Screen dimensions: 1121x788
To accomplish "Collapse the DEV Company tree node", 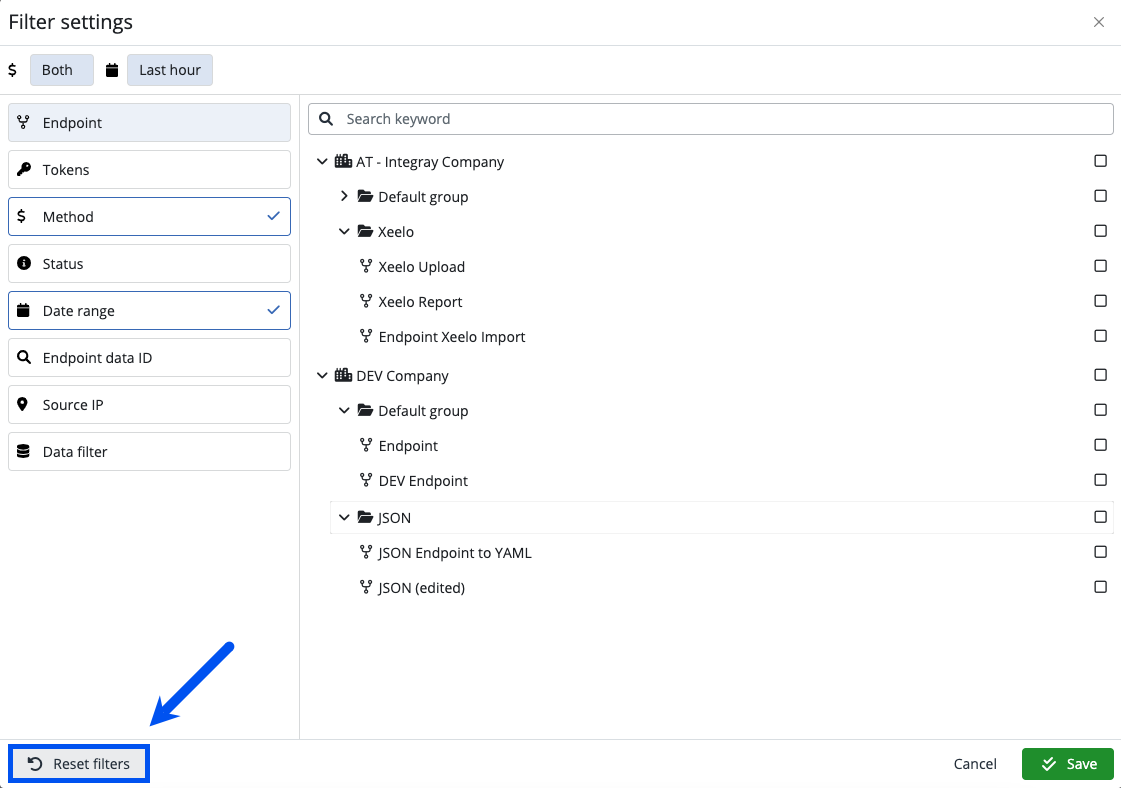I will click(x=322, y=375).
